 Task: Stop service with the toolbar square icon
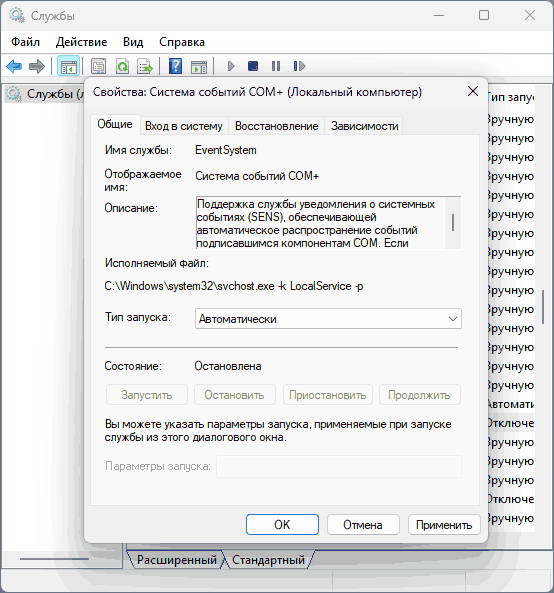(253, 67)
